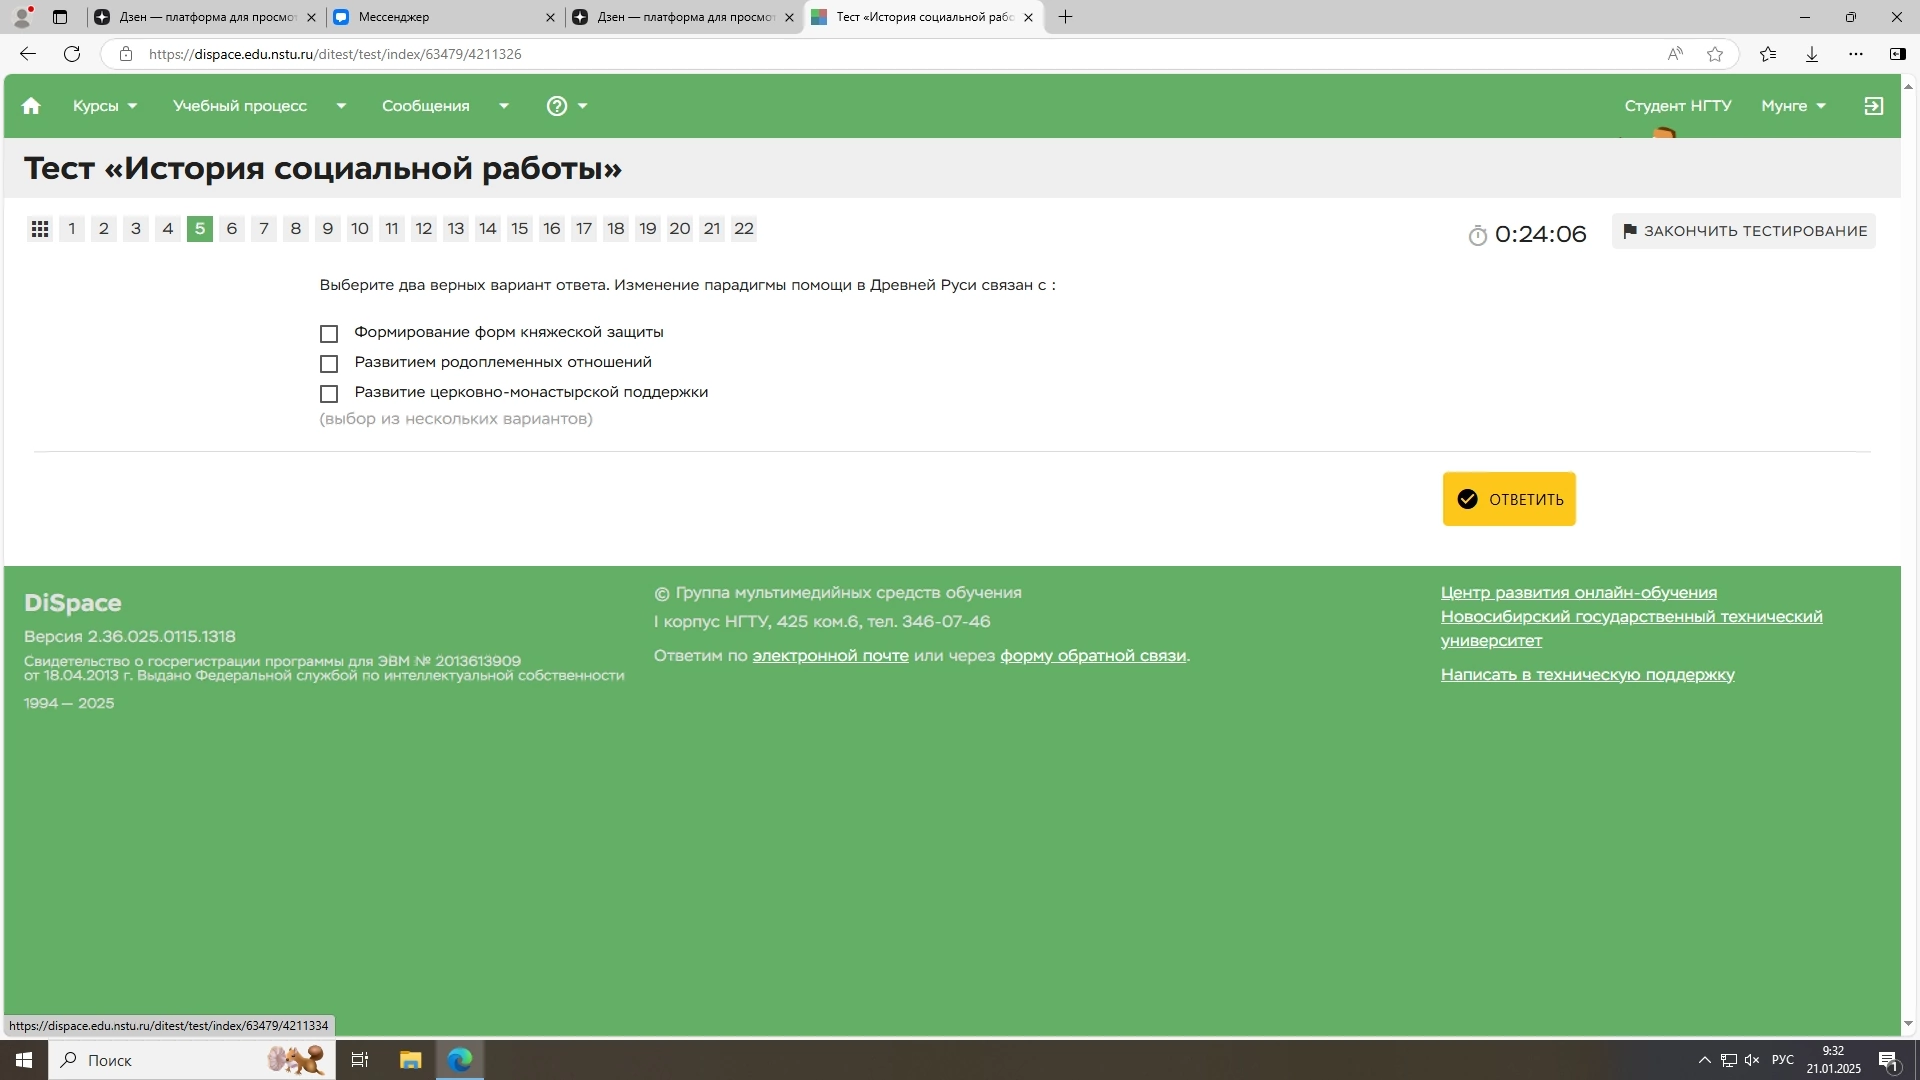Go to question 14
Viewport: 1920px width, 1080px height.
488,229
